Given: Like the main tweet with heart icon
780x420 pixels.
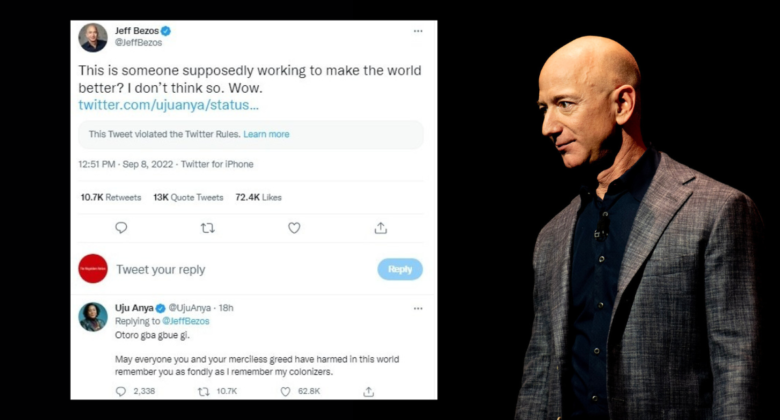Looking at the screenshot, I should click(294, 228).
